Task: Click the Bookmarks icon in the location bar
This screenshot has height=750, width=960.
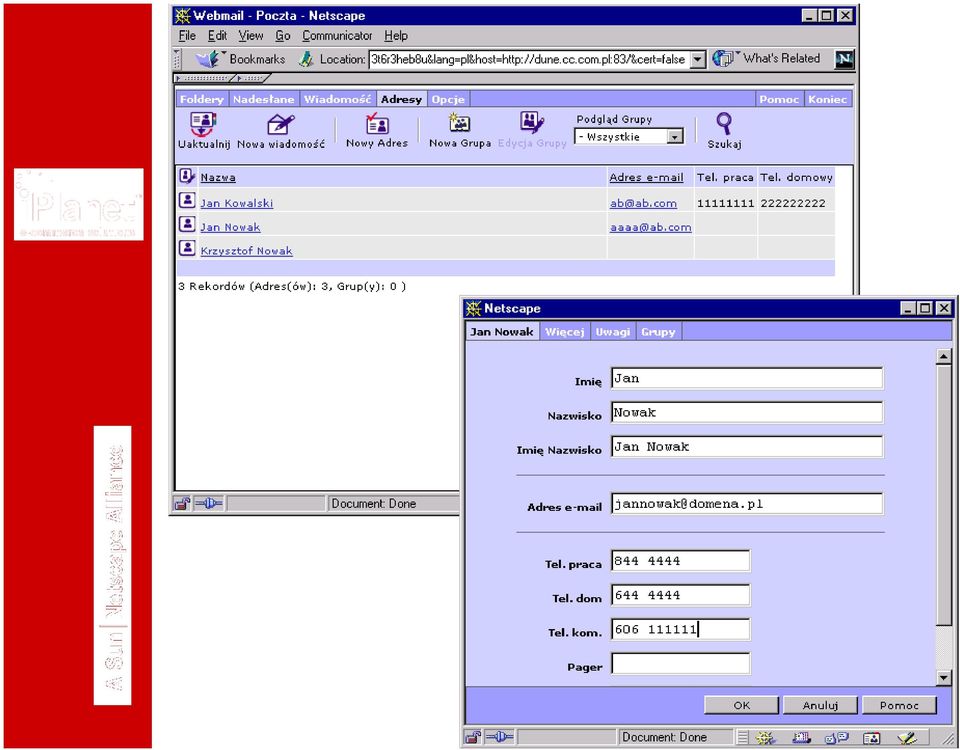Action: pos(208,59)
